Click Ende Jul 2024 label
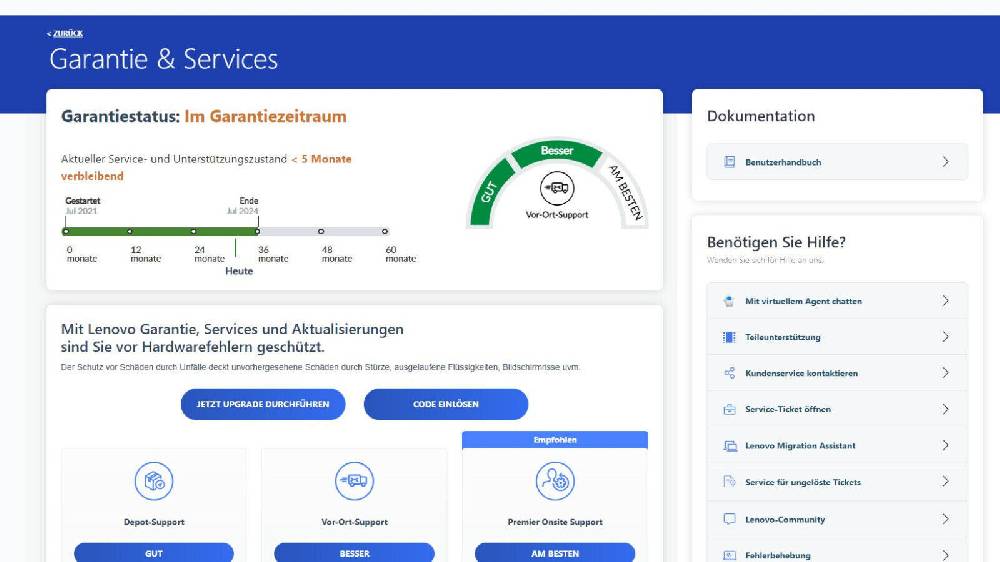Image resolution: width=1000 pixels, height=562 pixels. [x=243, y=205]
